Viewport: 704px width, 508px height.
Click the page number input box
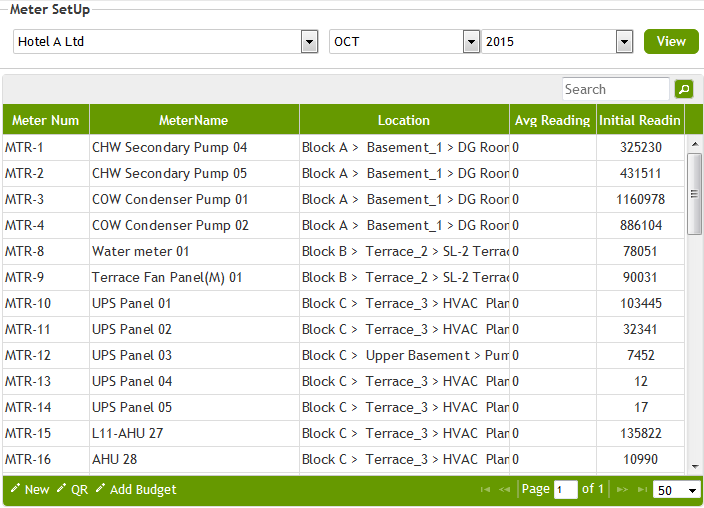click(x=566, y=490)
